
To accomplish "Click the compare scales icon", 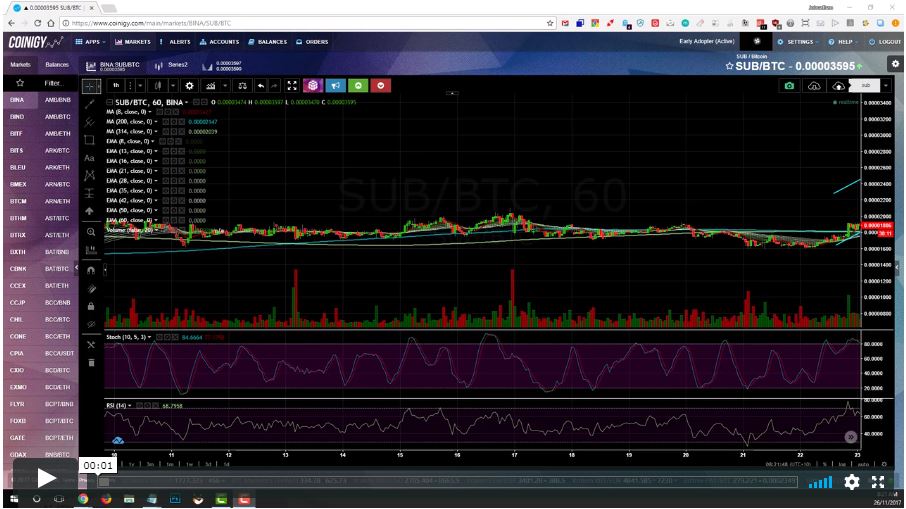I will coord(242,86).
